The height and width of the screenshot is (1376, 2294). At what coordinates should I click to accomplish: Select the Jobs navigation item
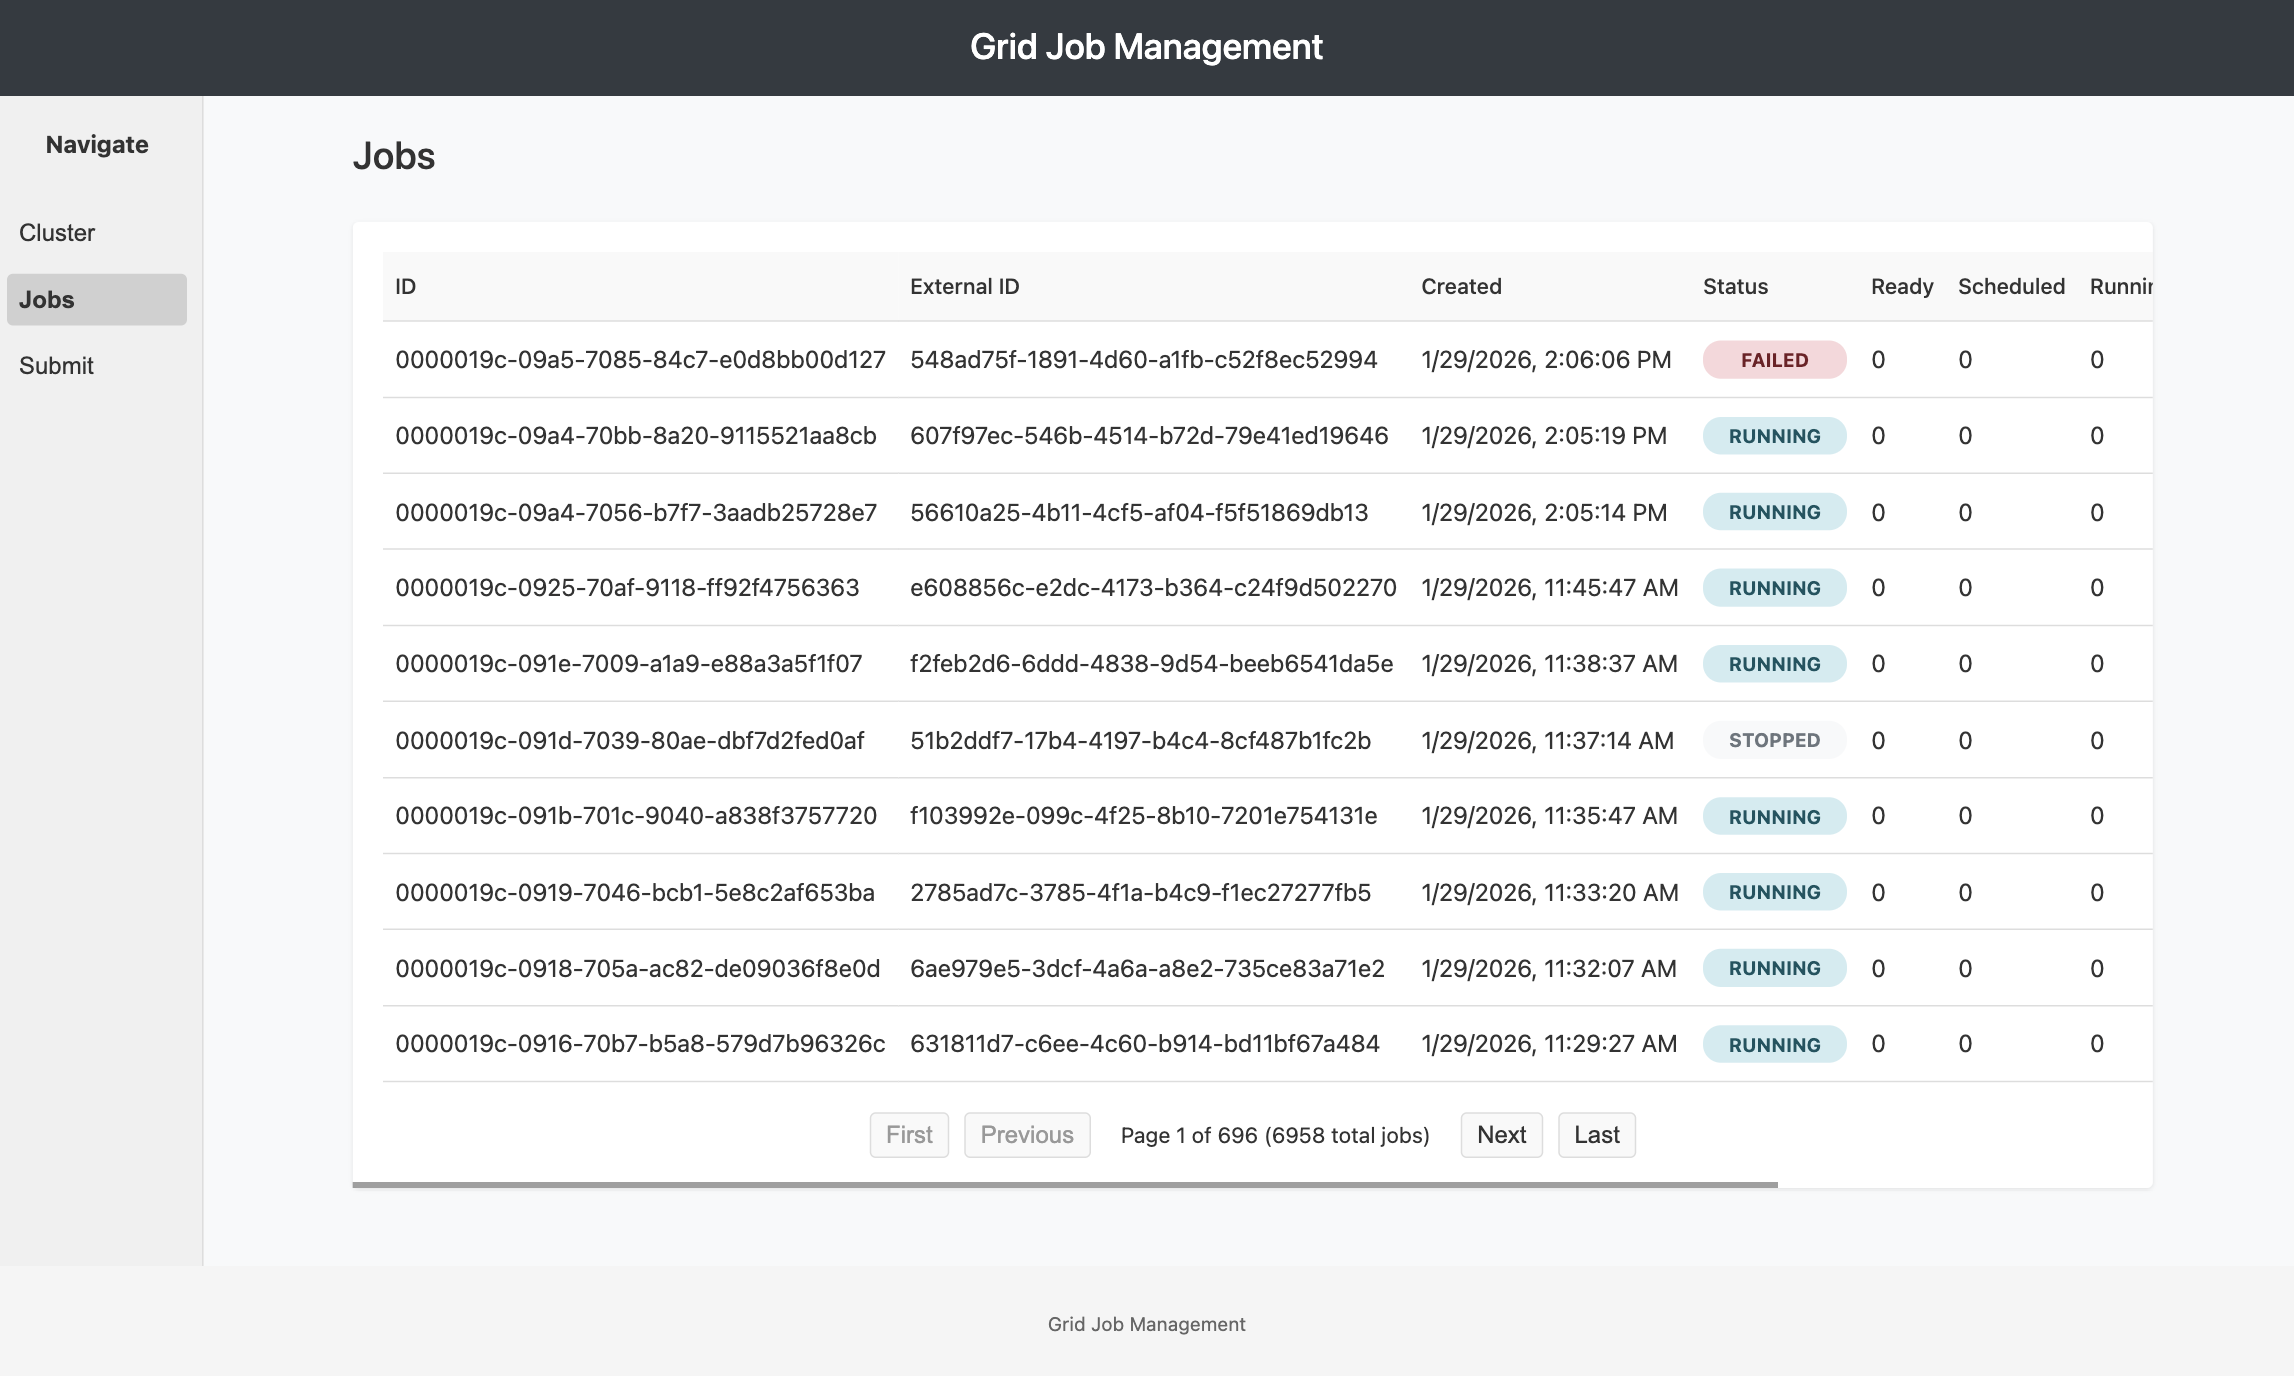[46, 299]
